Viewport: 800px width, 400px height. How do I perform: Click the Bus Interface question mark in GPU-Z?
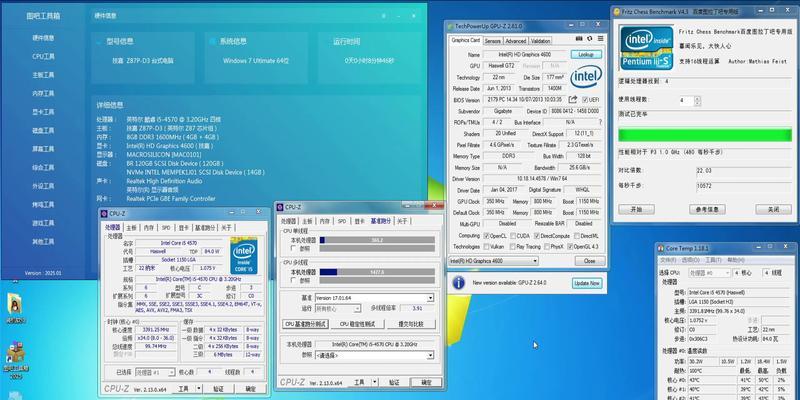coord(600,122)
